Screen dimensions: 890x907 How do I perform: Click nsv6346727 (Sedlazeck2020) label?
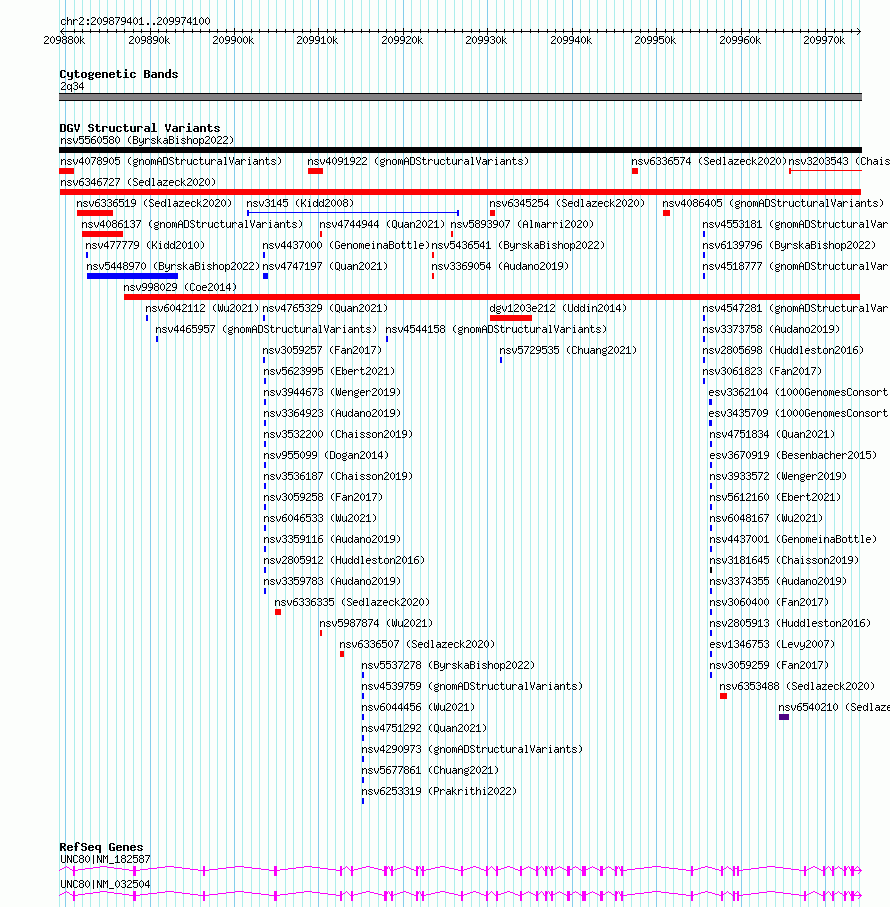coord(138,182)
